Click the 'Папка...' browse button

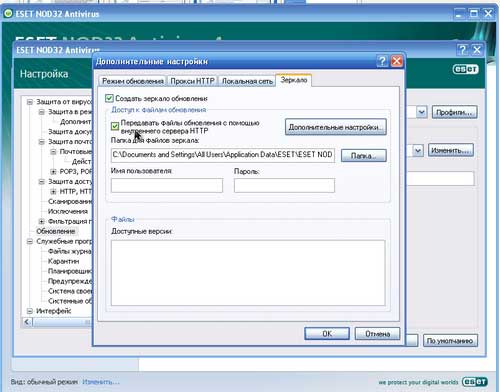tap(364, 156)
